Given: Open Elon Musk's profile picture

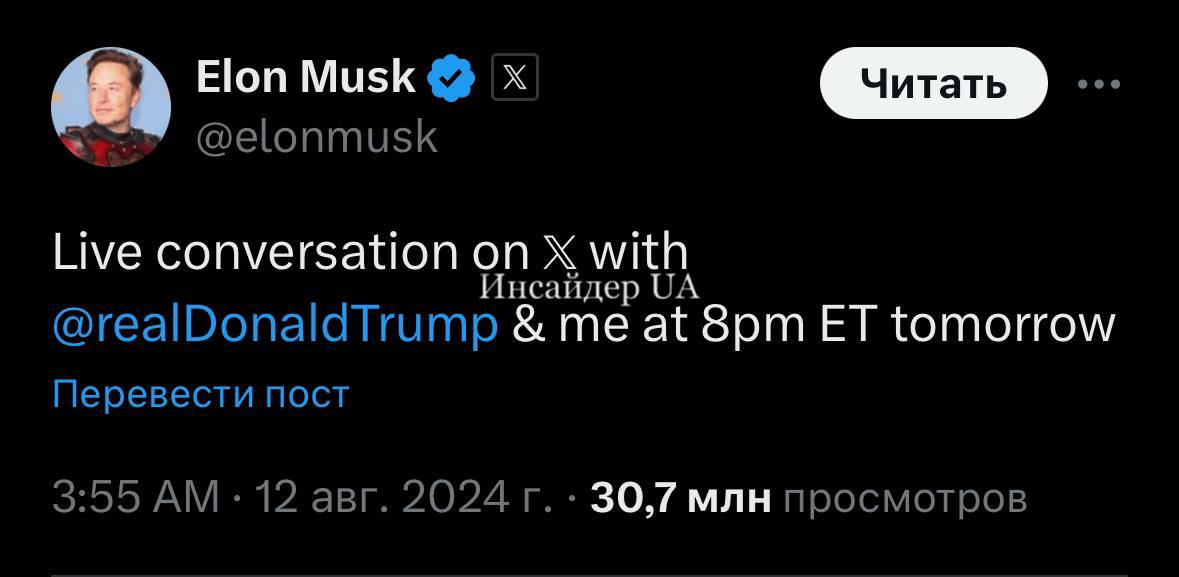Looking at the screenshot, I should tap(110, 107).
